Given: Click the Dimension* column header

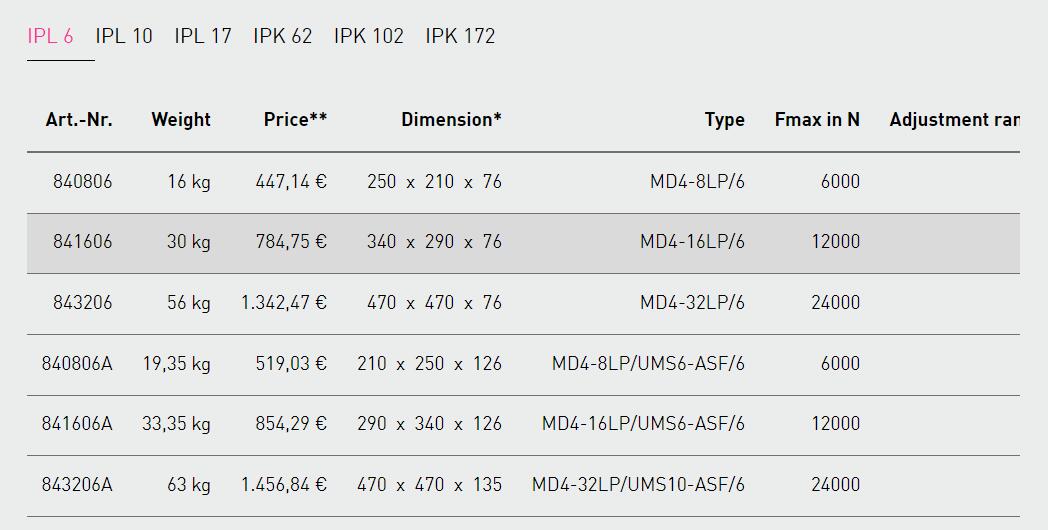Looking at the screenshot, I should point(451,120).
